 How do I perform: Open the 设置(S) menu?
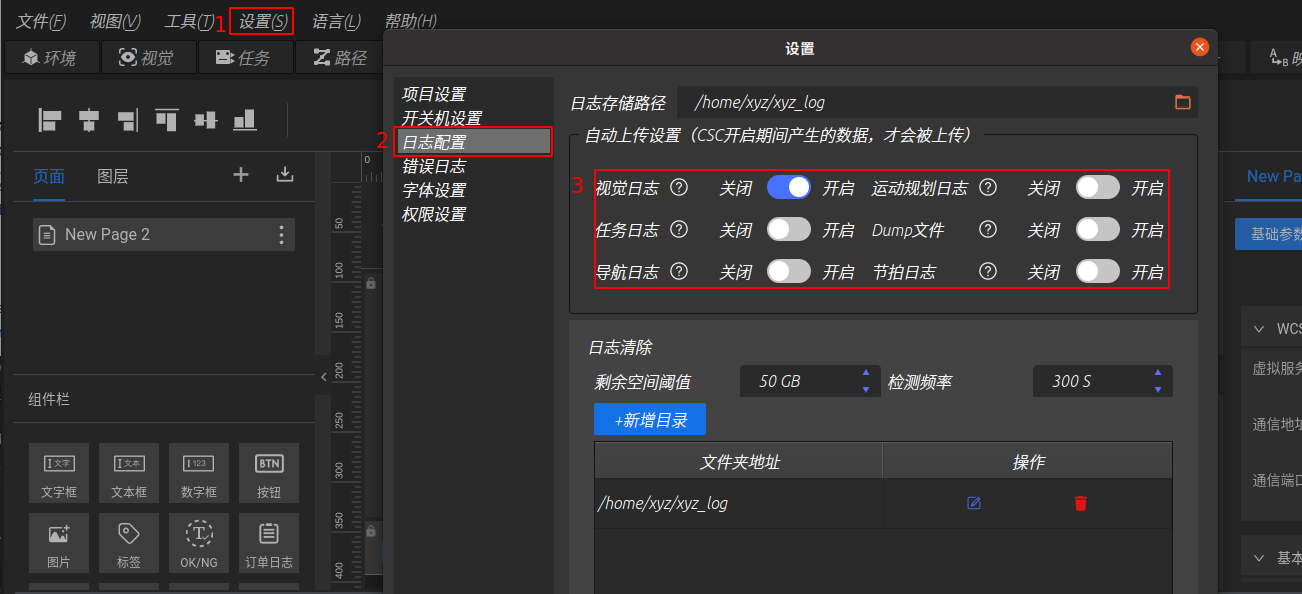pos(262,21)
